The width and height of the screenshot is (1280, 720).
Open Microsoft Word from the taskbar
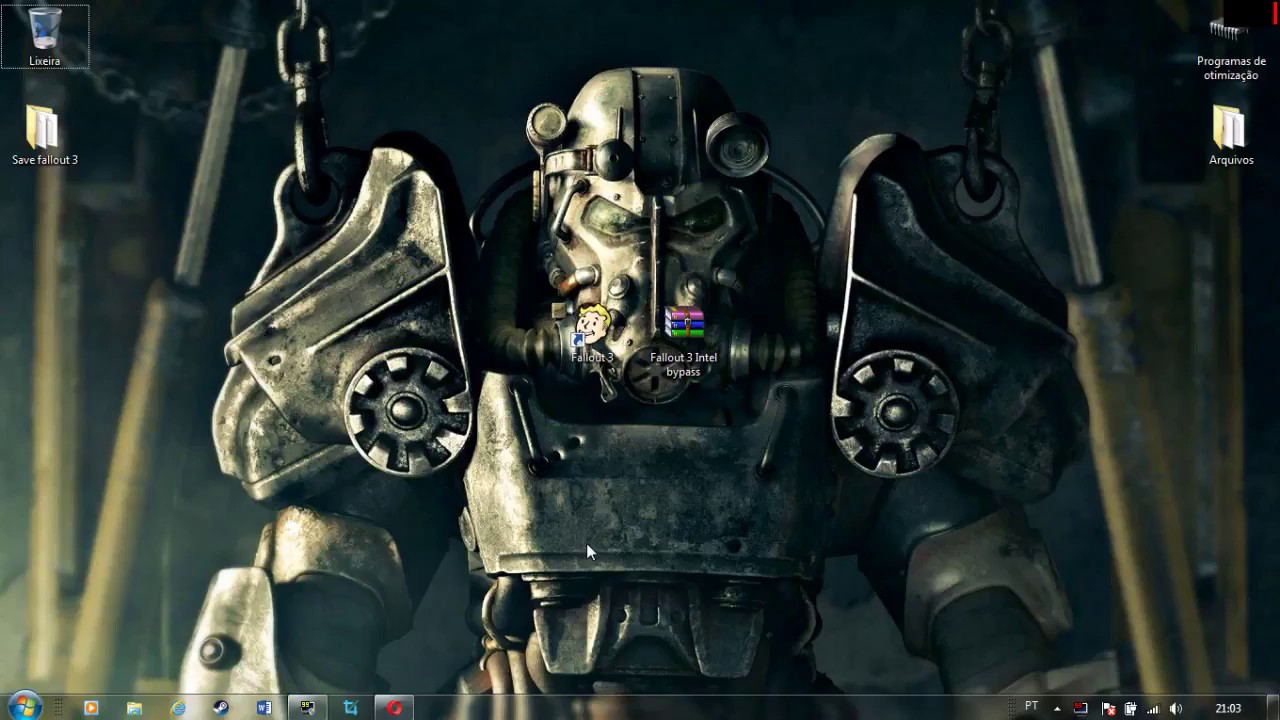(x=264, y=708)
